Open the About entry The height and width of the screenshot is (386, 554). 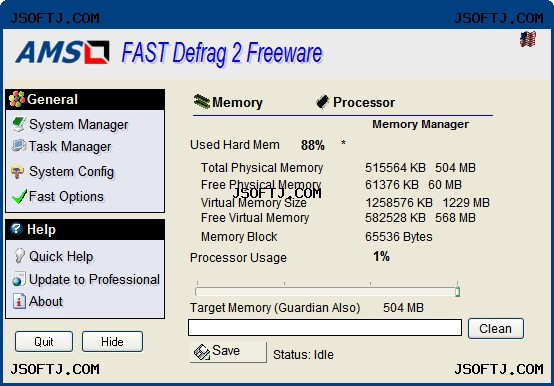click(38, 301)
